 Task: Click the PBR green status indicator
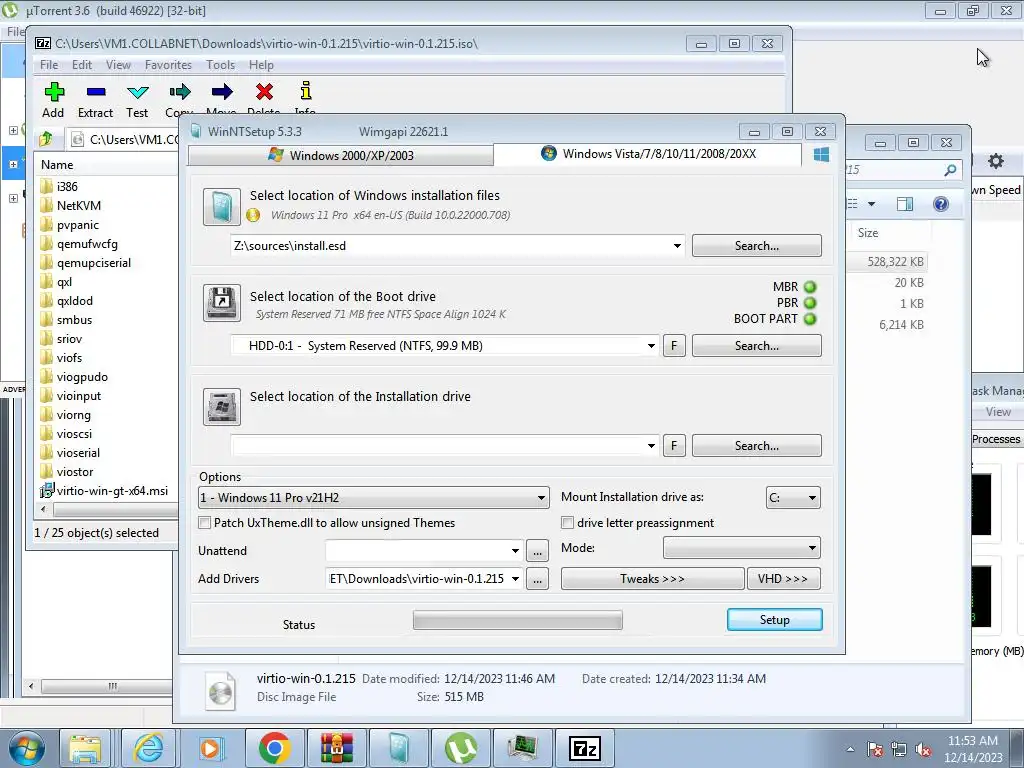(810, 303)
